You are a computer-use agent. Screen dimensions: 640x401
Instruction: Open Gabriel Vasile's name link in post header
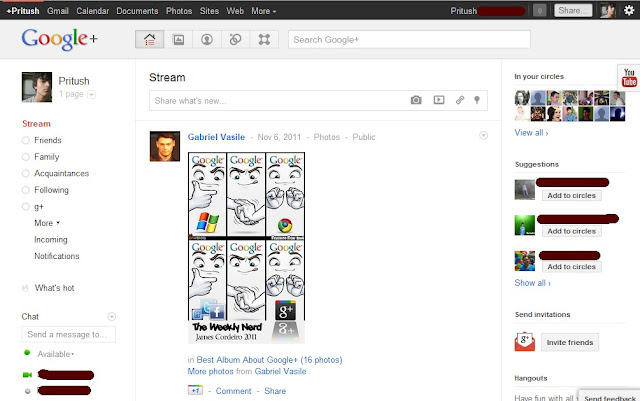pos(216,137)
